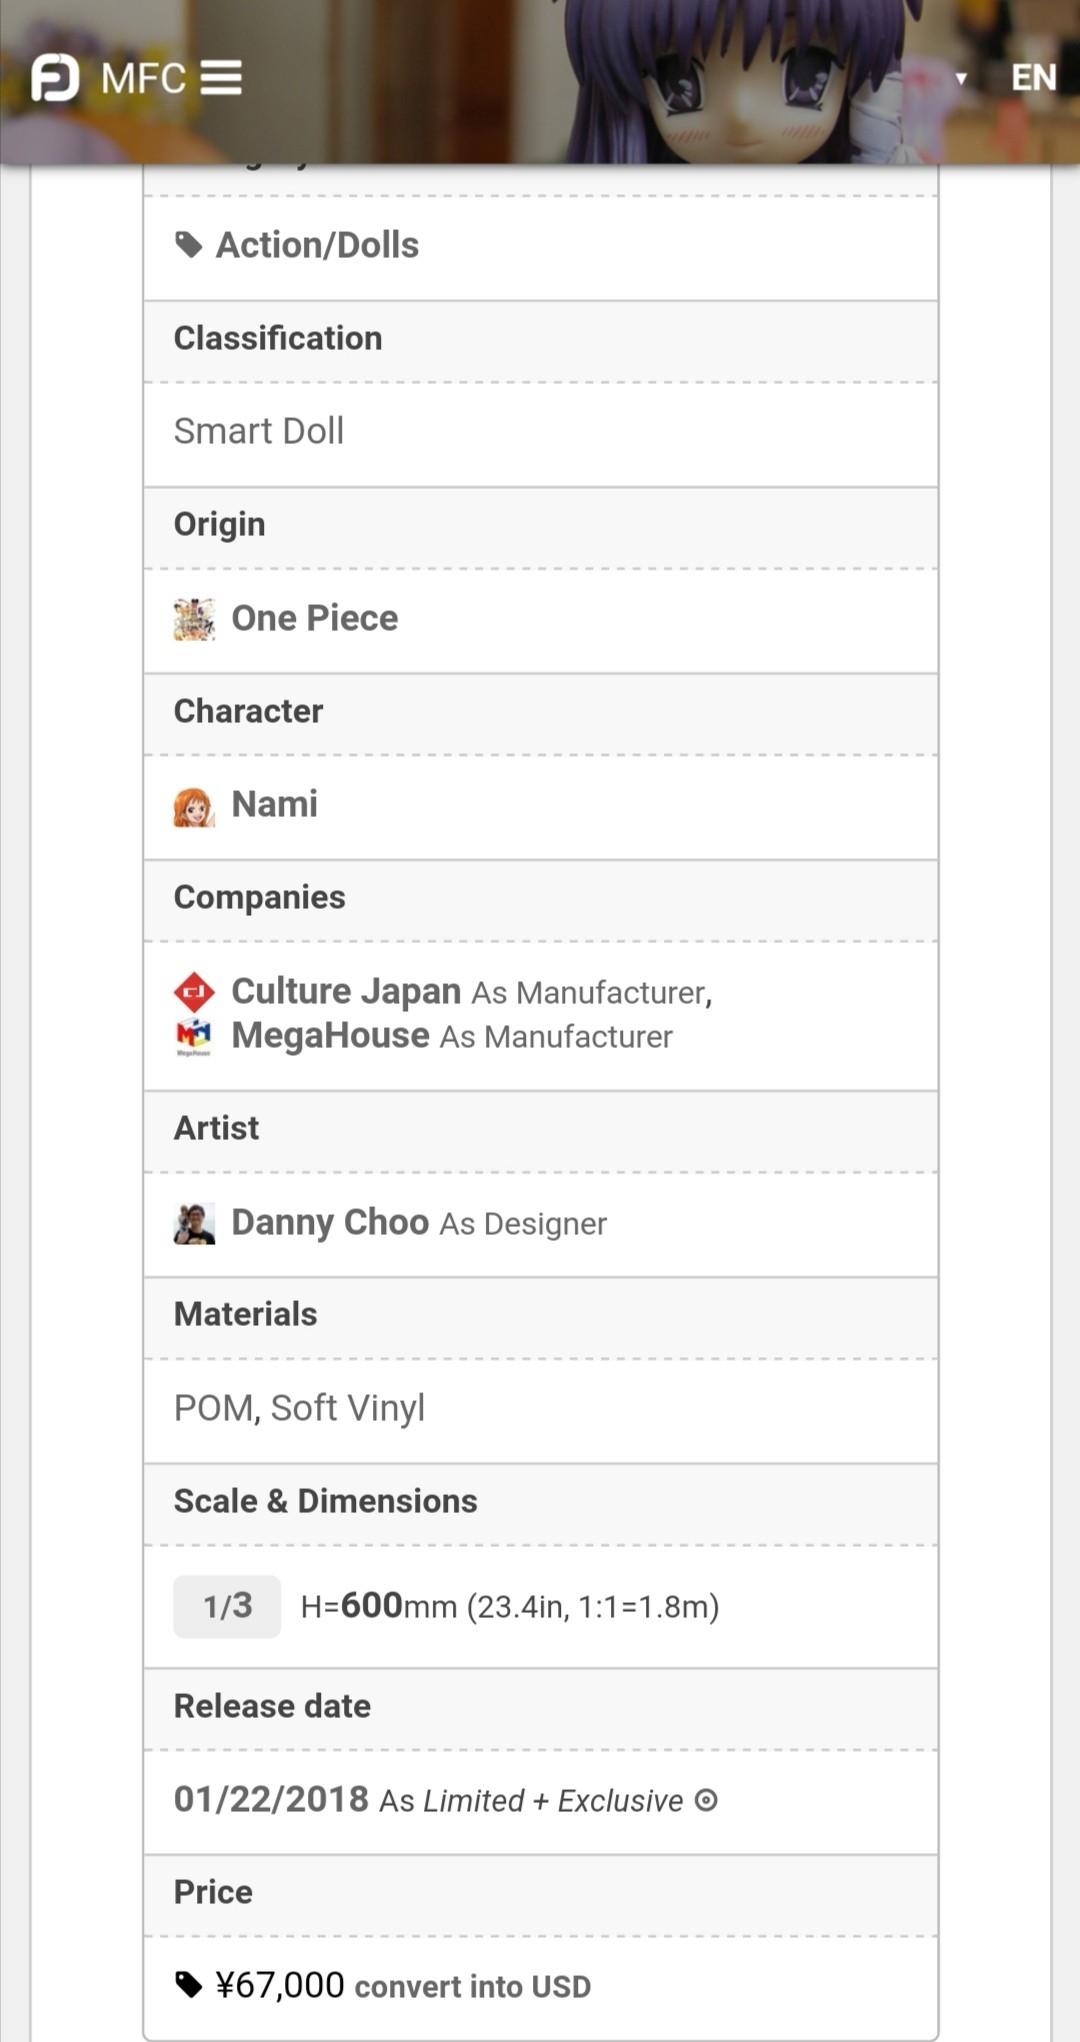Screen dimensions: 1080x2042
Task: Open the Nami character page
Action: [275, 804]
